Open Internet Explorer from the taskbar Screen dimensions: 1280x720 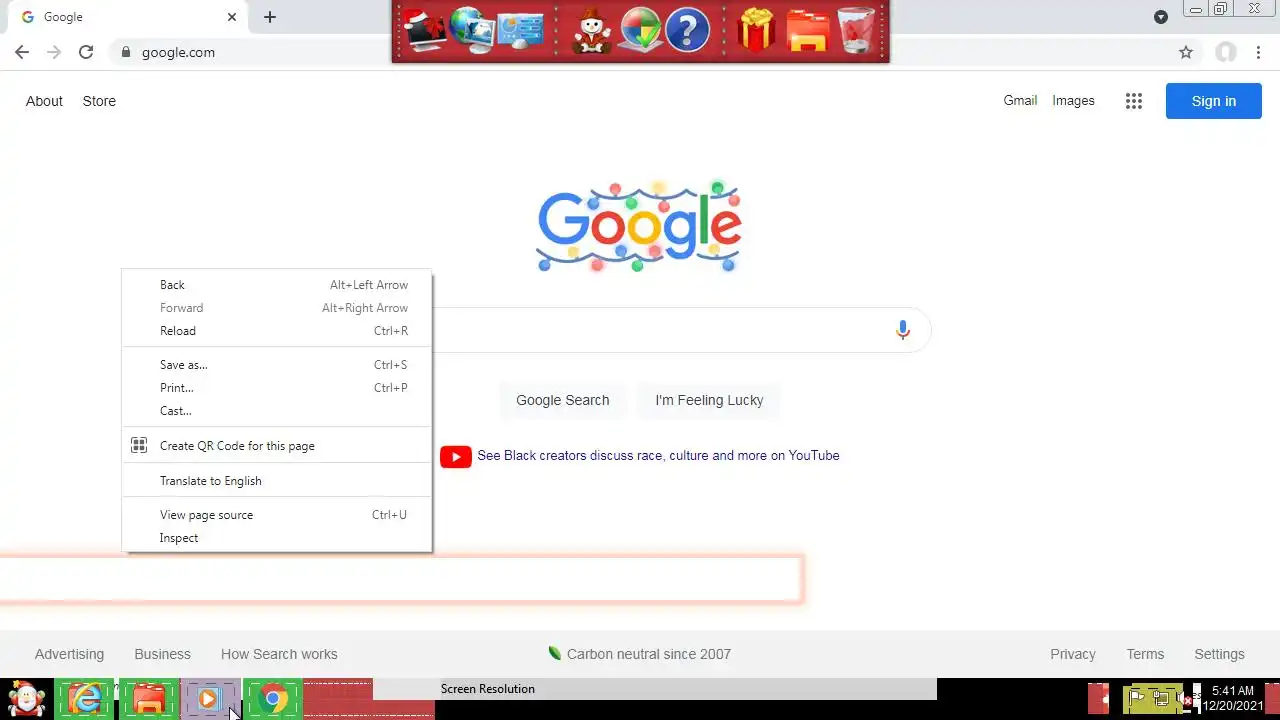coord(85,699)
